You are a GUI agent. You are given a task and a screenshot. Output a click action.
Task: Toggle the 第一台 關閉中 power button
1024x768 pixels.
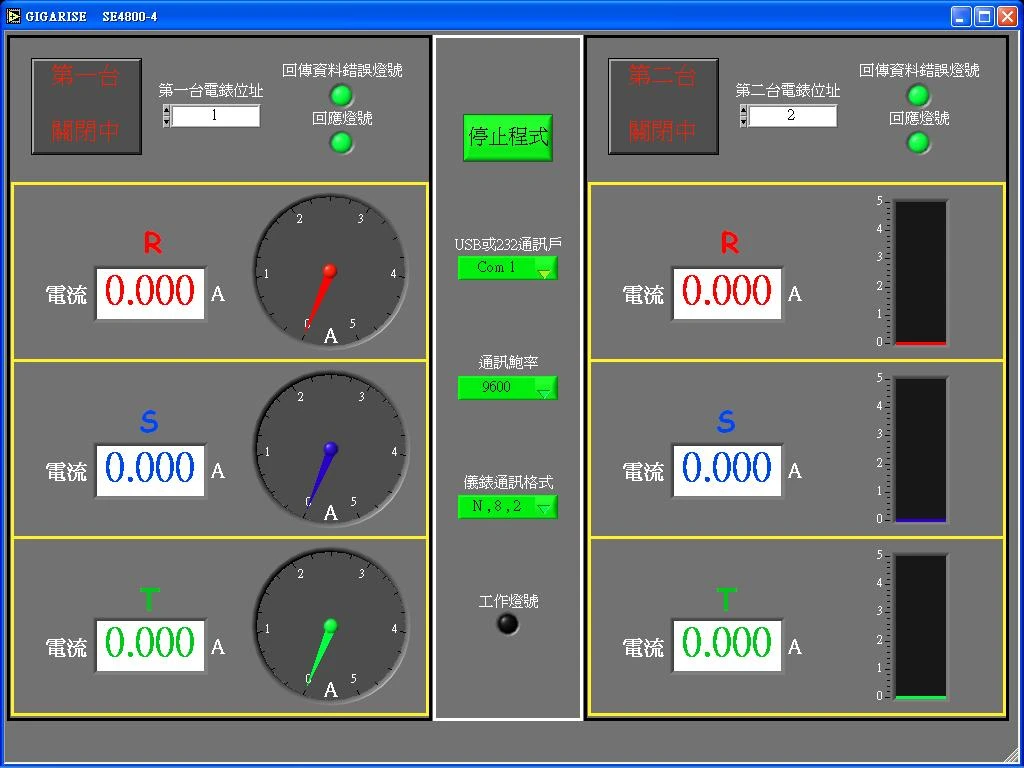(86, 106)
